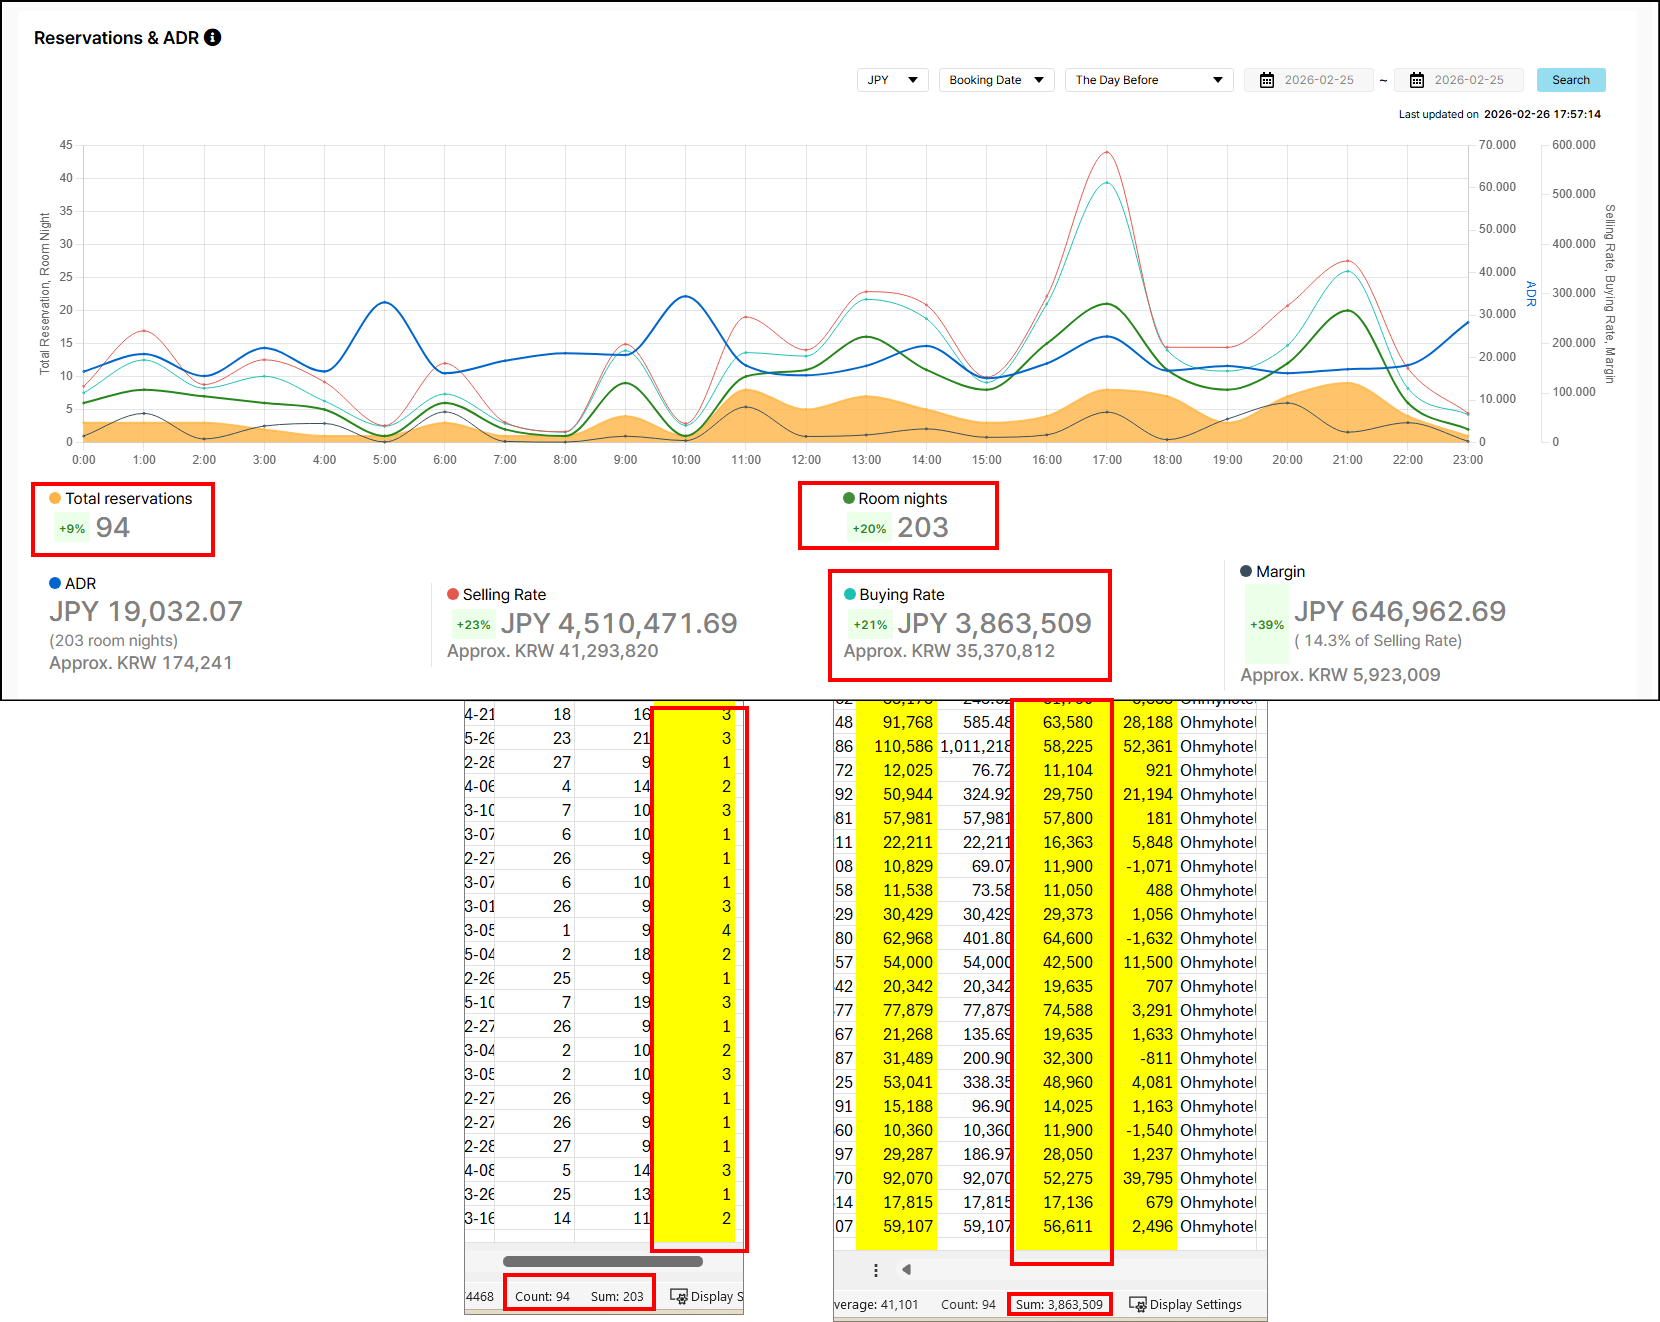Click the orange Total reservations legend dot
1660x1322 pixels.
click(x=55, y=498)
